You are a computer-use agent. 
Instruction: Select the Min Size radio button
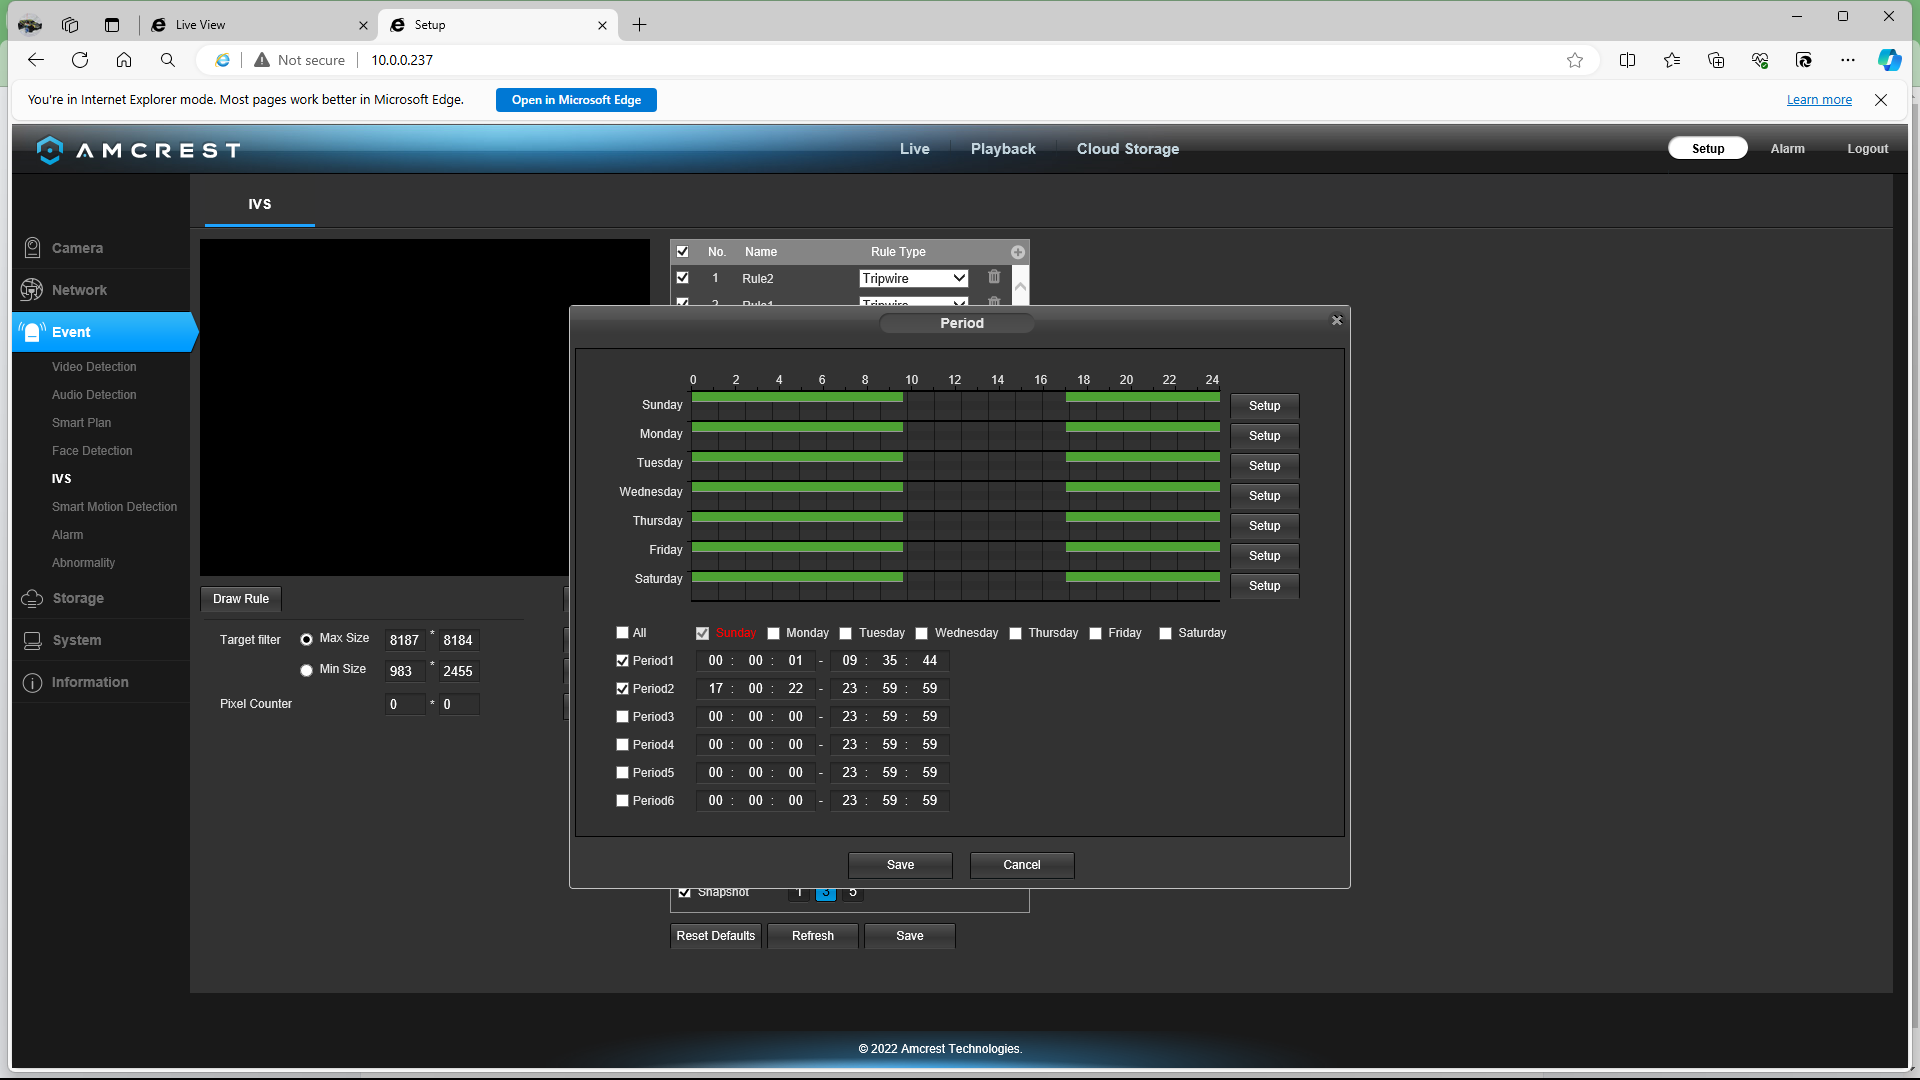(306, 670)
